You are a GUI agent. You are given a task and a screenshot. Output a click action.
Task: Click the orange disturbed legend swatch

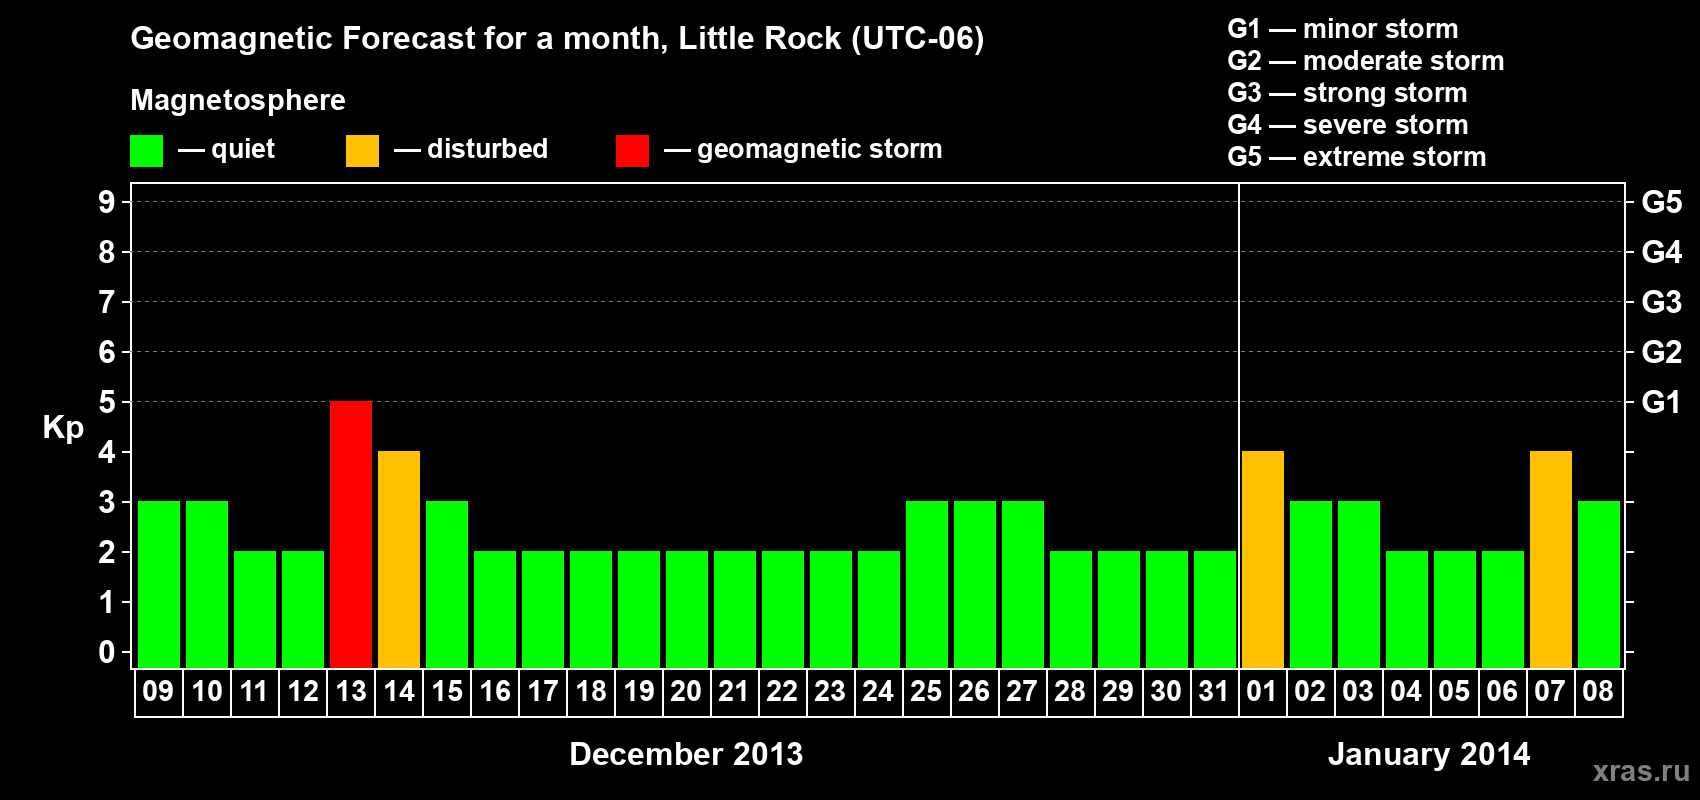tap(362, 151)
